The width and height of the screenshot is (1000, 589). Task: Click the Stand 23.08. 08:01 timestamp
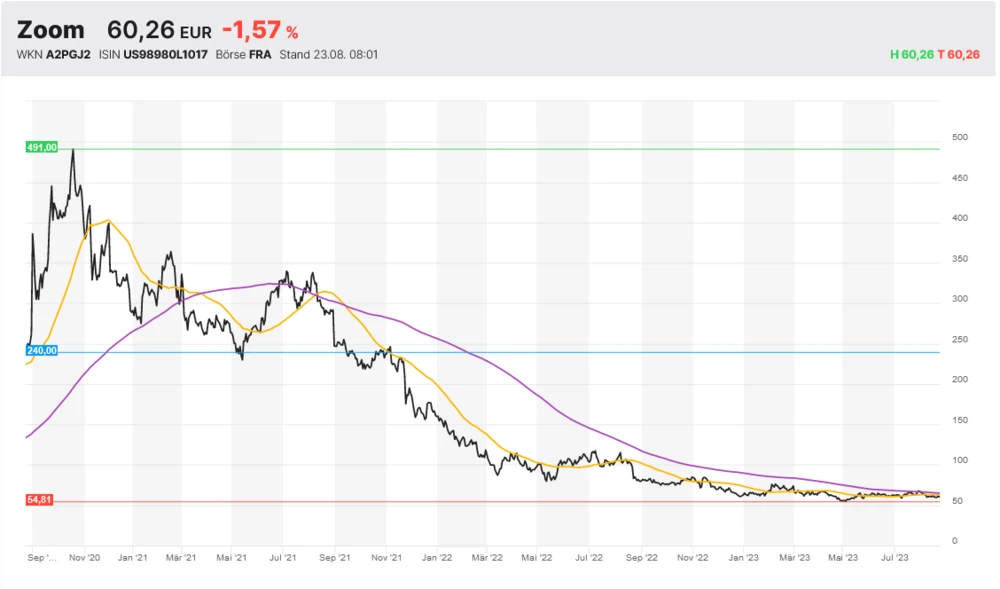[328, 54]
